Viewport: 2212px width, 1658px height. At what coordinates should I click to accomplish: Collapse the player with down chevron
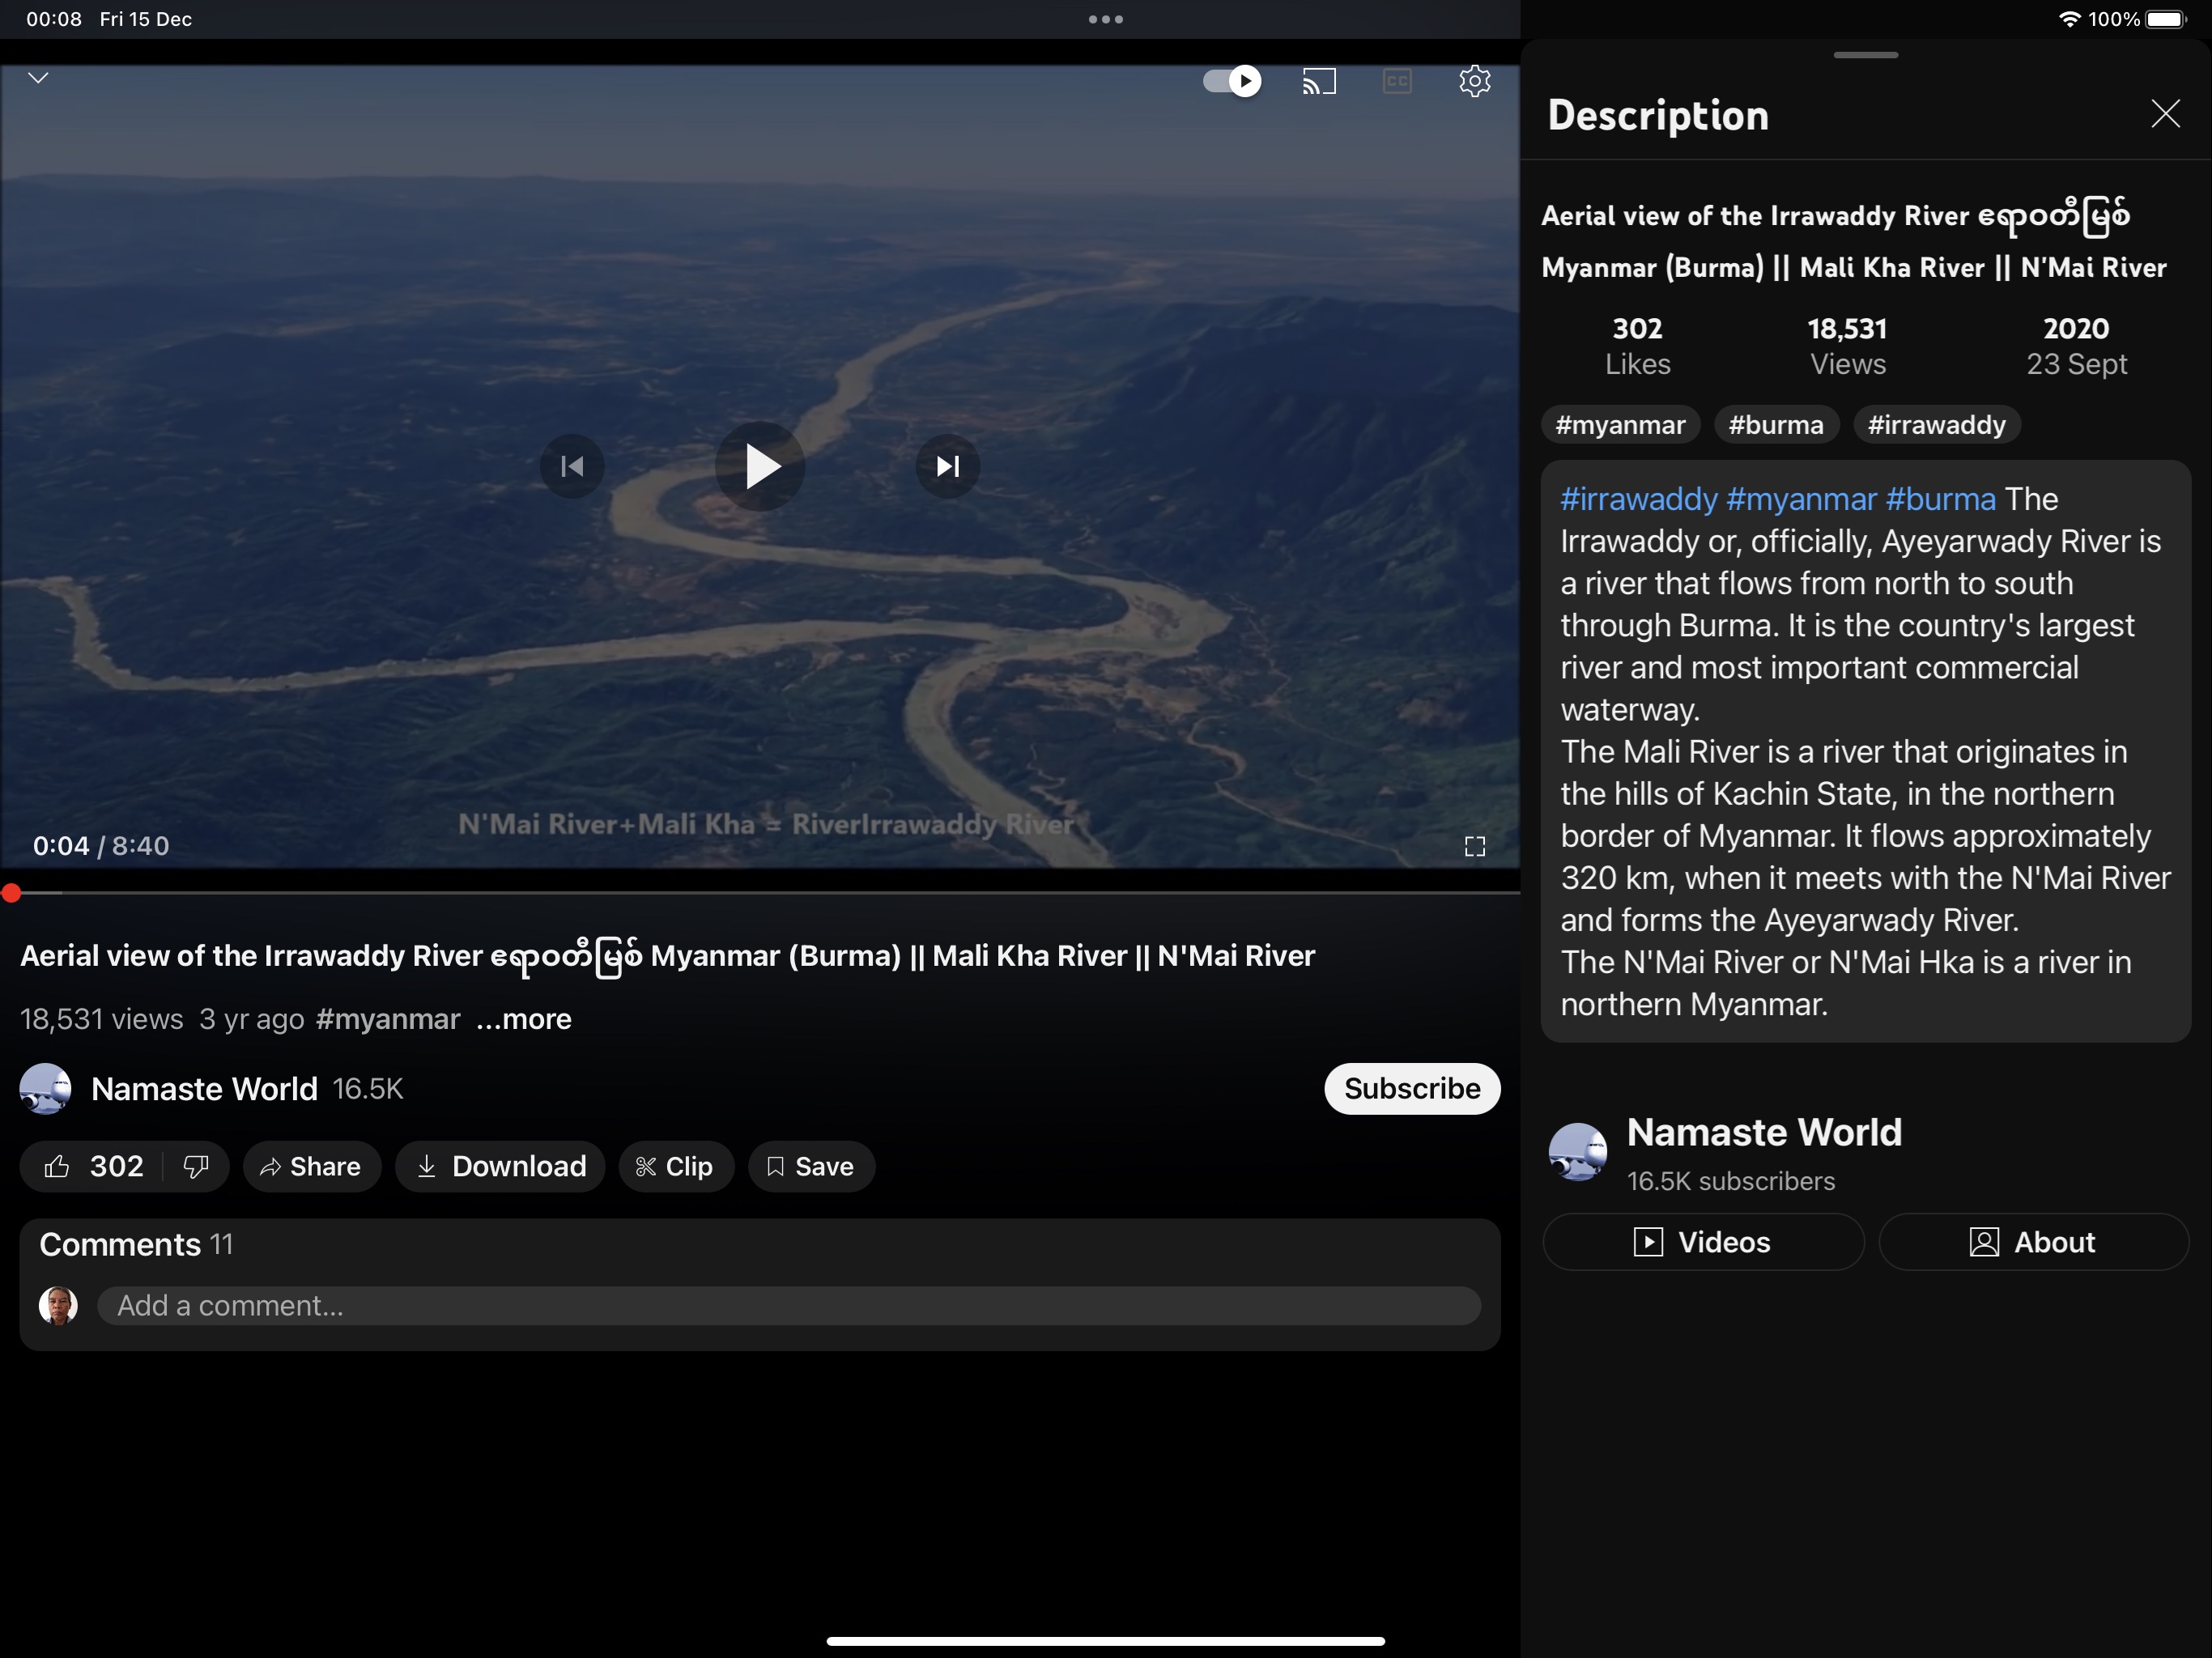coord(38,78)
